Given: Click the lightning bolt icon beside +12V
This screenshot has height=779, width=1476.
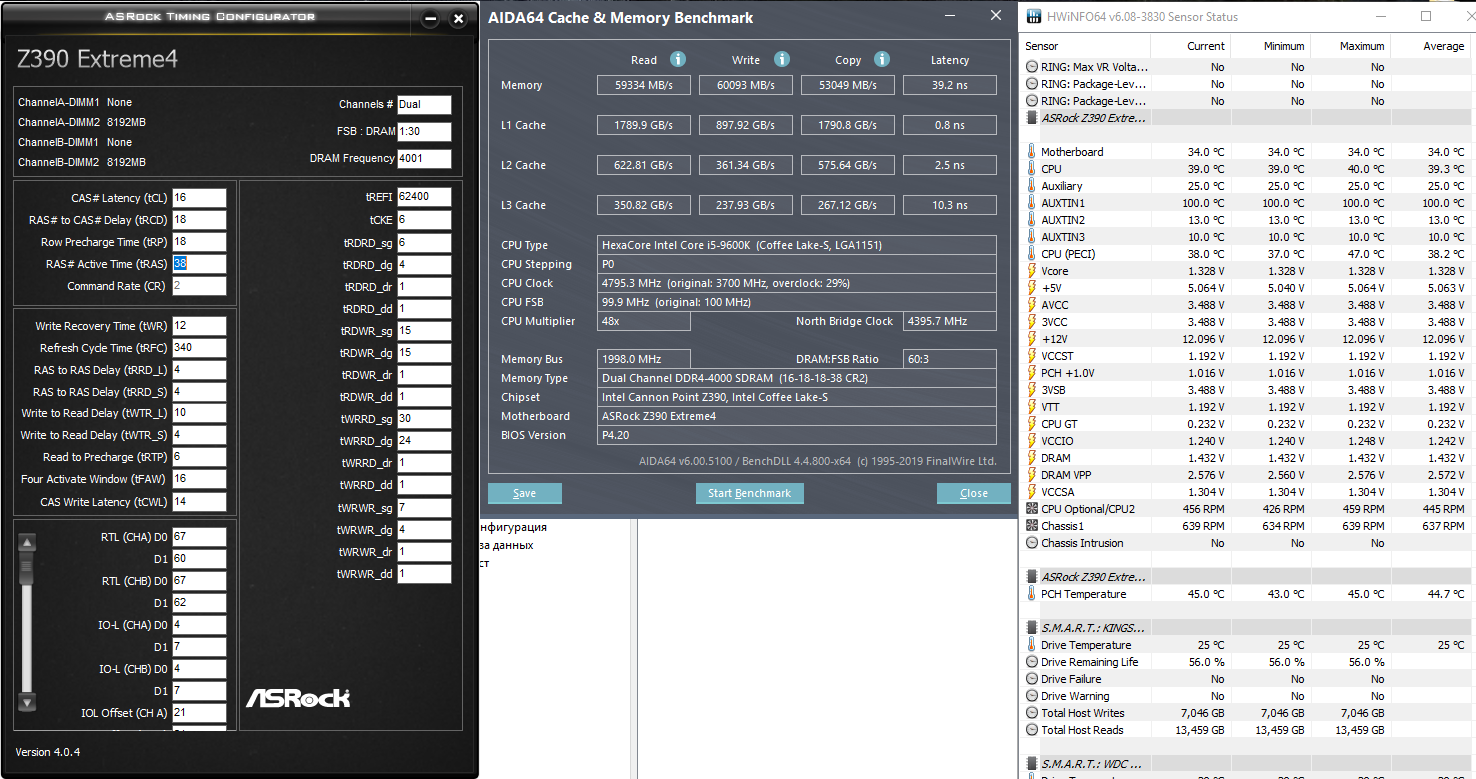Looking at the screenshot, I should point(1032,339).
